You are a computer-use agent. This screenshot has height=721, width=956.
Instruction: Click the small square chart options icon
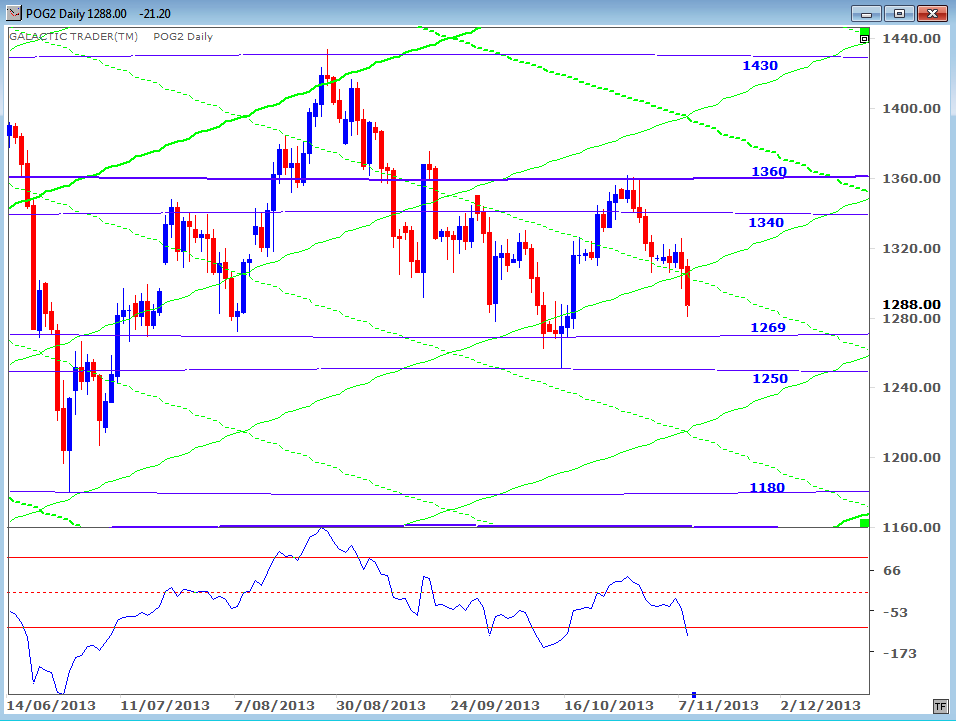click(x=864, y=39)
